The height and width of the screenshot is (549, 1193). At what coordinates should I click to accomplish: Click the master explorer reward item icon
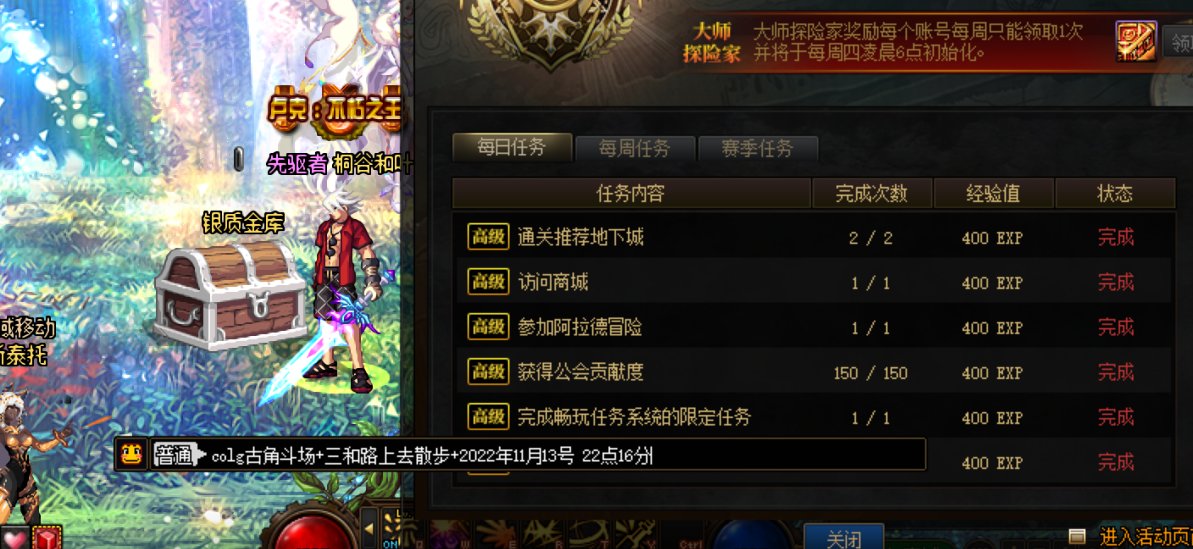[1135, 41]
